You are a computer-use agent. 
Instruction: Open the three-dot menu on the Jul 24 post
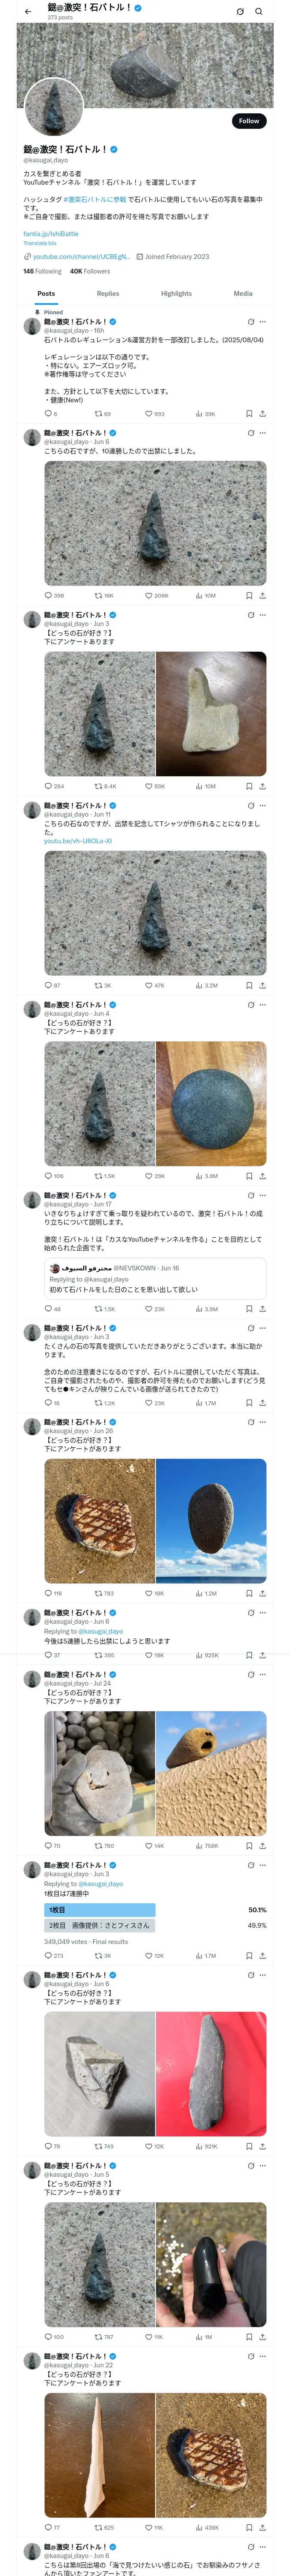263,1674
